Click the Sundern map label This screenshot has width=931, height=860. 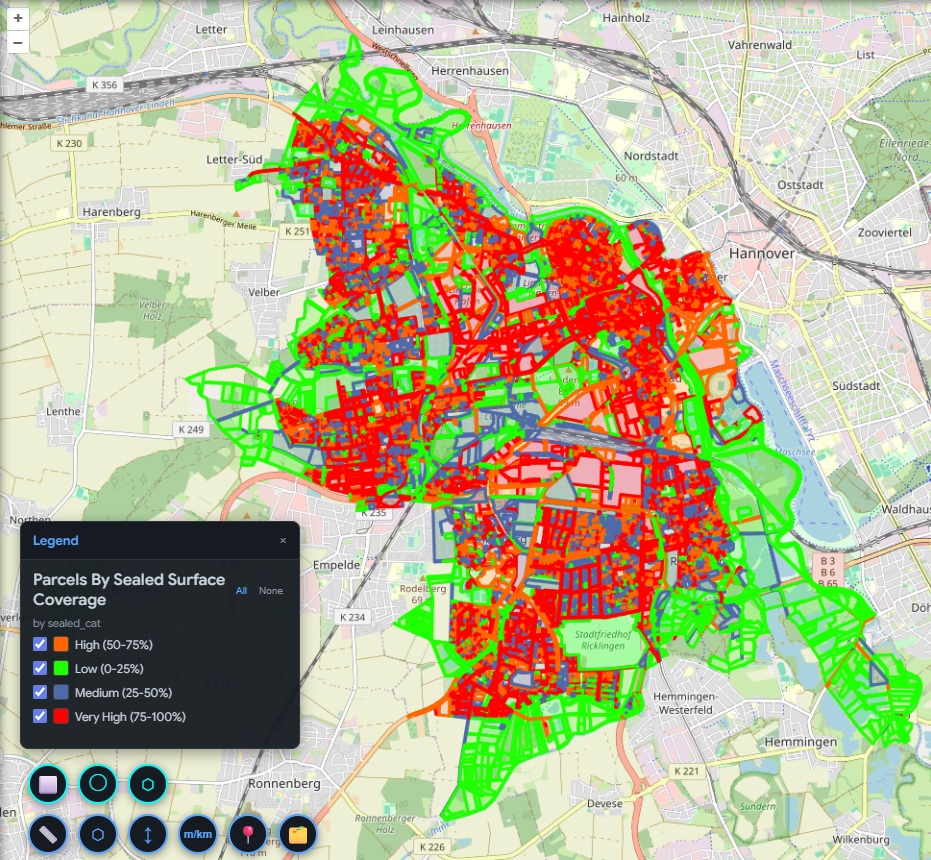pos(758,806)
